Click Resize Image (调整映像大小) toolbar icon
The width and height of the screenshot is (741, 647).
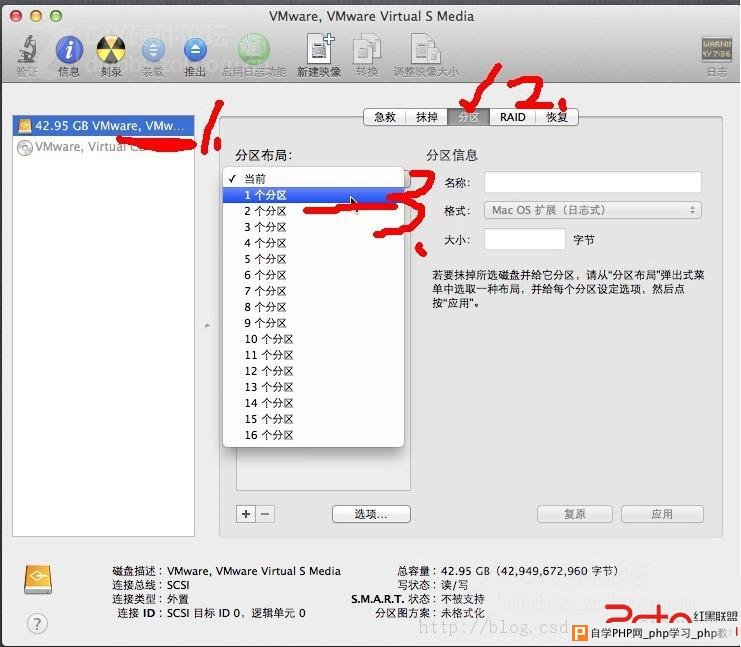[425, 48]
